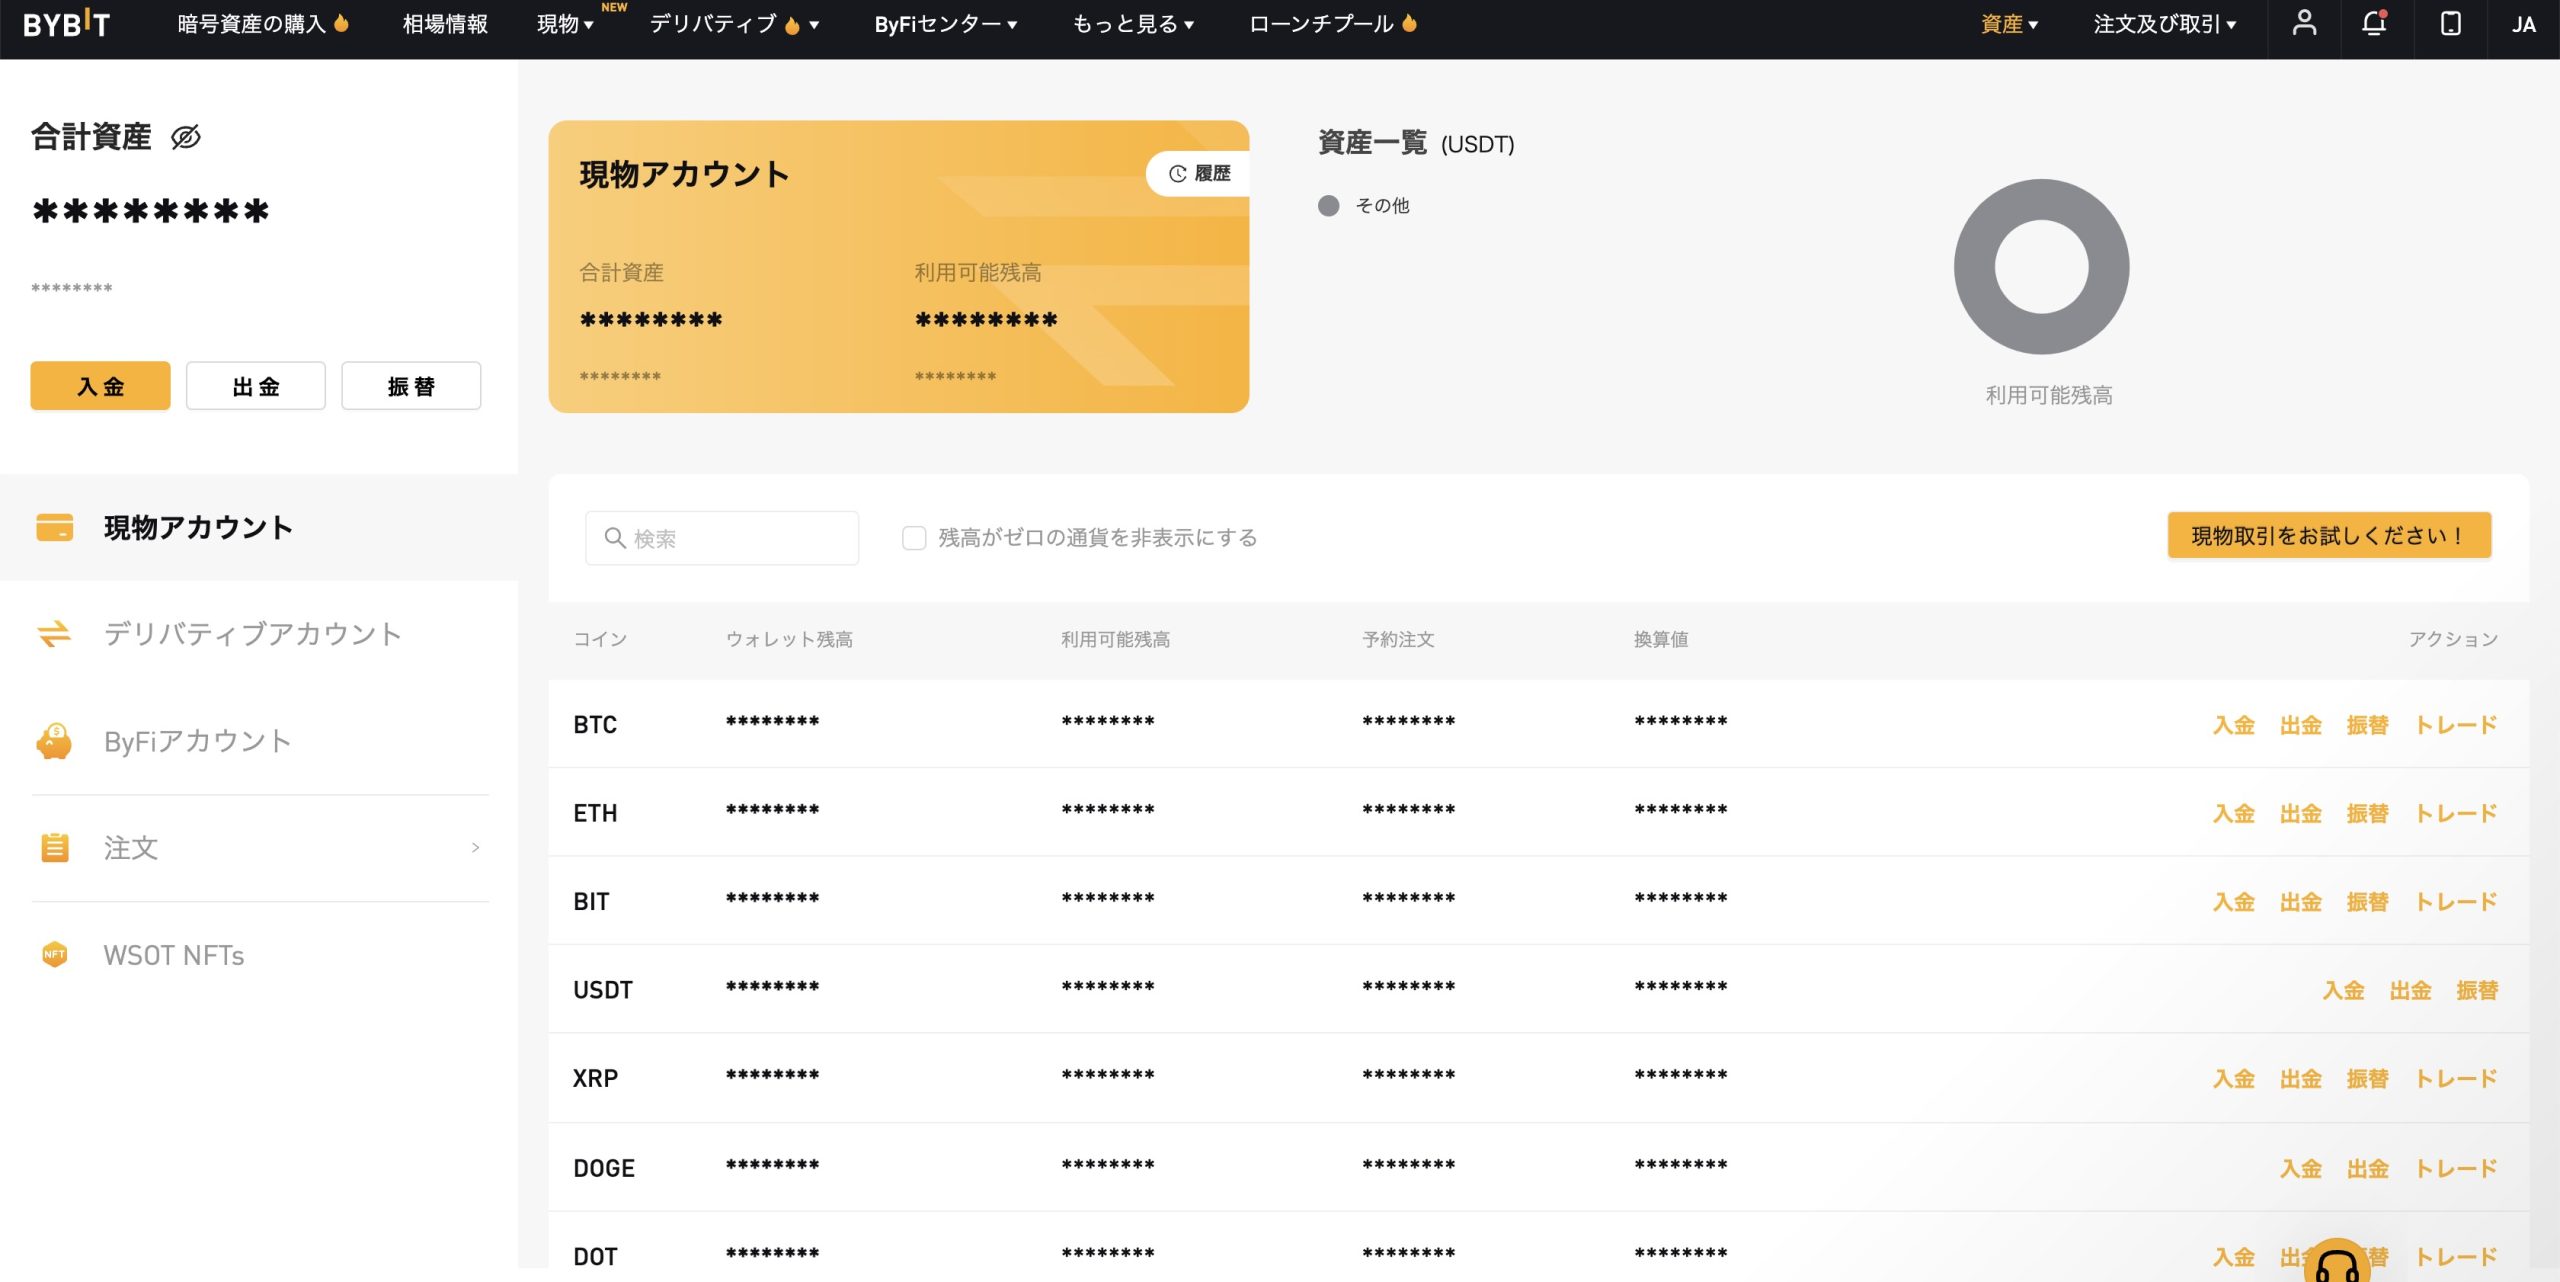Click the mobile app download icon
This screenshot has width=2560, height=1282.
pyautogui.click(x=2450, y=23)
